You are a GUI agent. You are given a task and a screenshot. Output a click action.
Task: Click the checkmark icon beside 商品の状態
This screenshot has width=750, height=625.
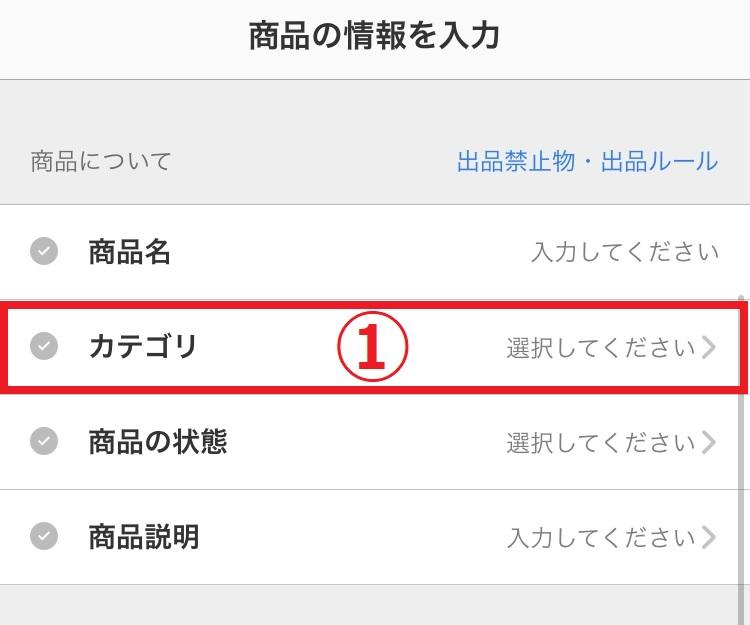(44, 441)
